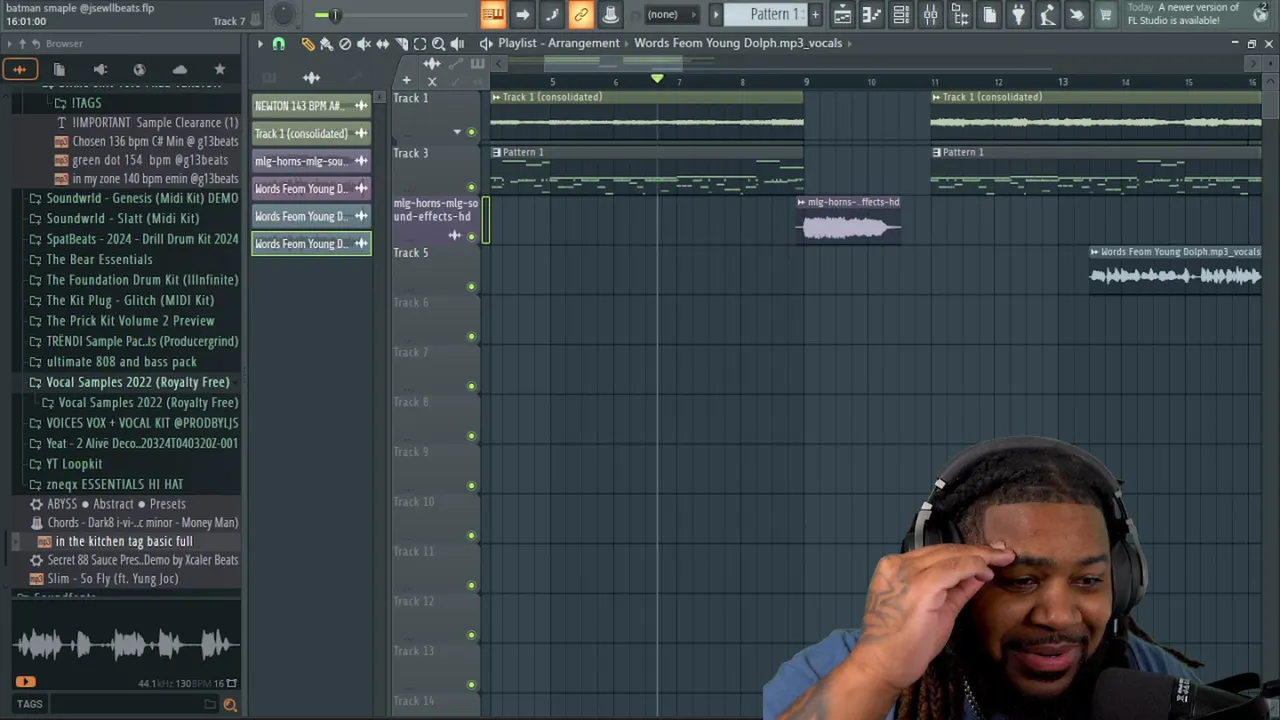Image resolution: width=1280 pixels, height=720 pixels.
Task: Open browser cloud tab icon
Action: click(180, 69)
